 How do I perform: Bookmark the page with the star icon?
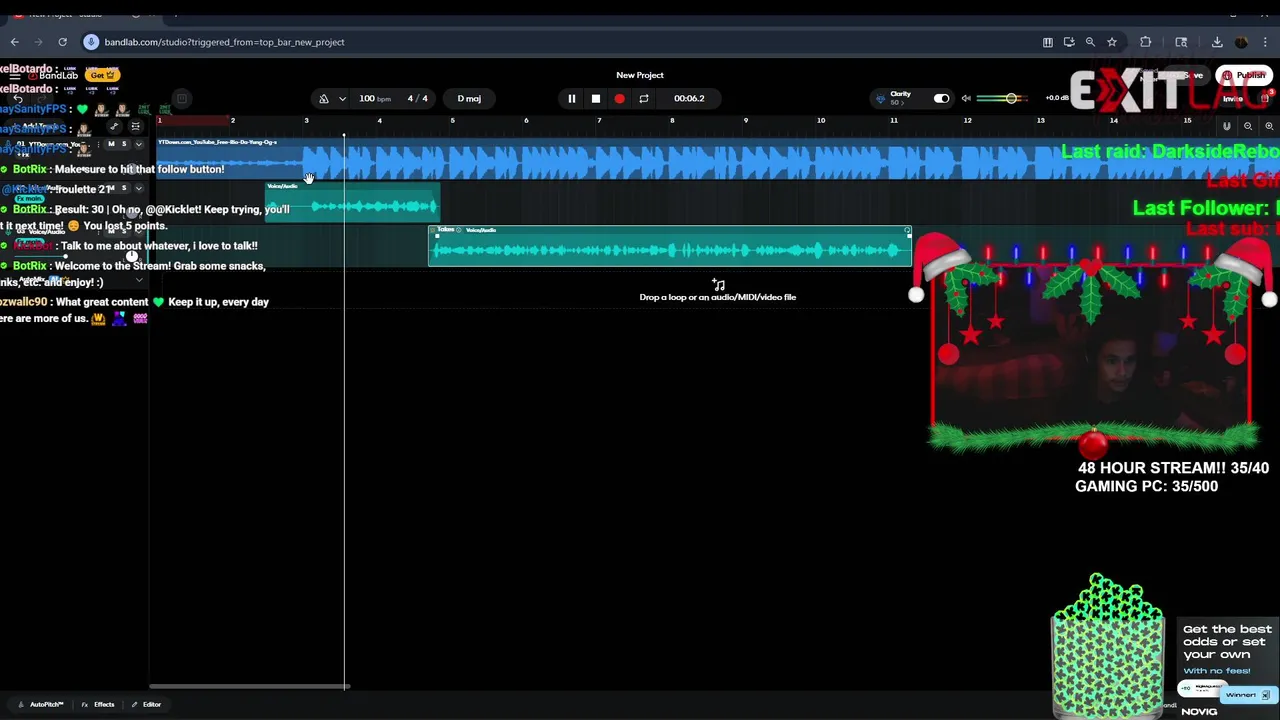coord(1111,42)
